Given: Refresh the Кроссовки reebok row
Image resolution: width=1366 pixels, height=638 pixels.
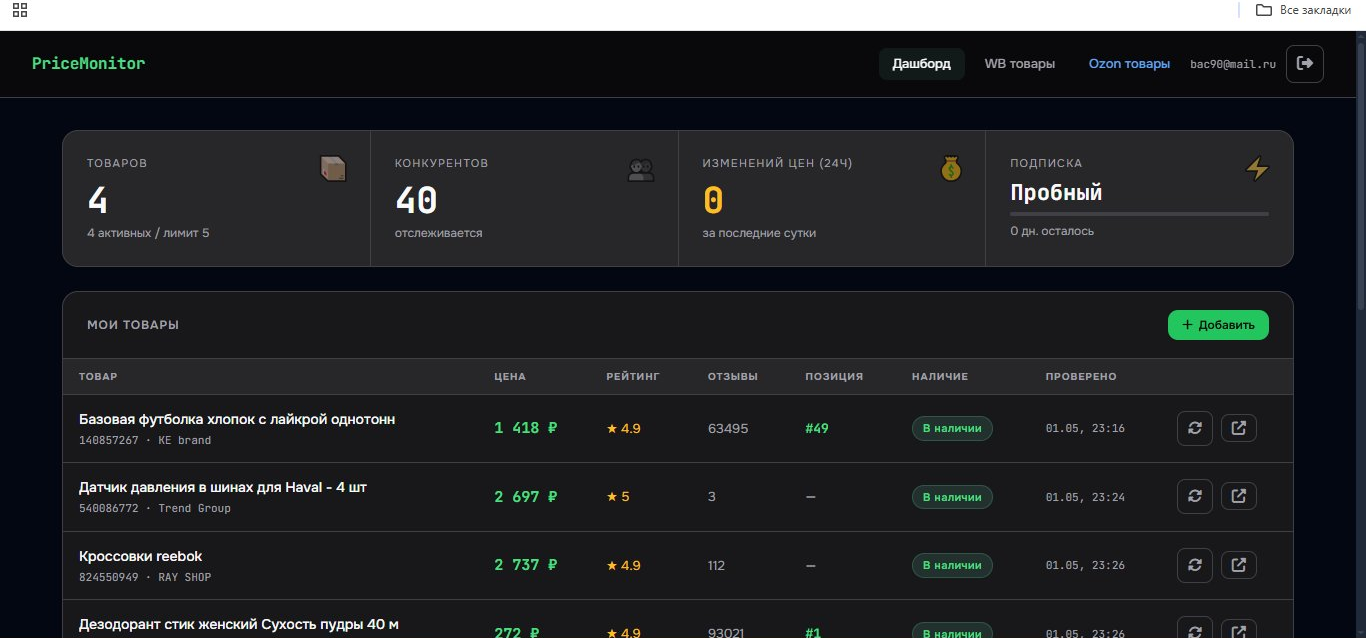Looking at the screenshot, I should pyautogui.click(x=1195, y=565).
